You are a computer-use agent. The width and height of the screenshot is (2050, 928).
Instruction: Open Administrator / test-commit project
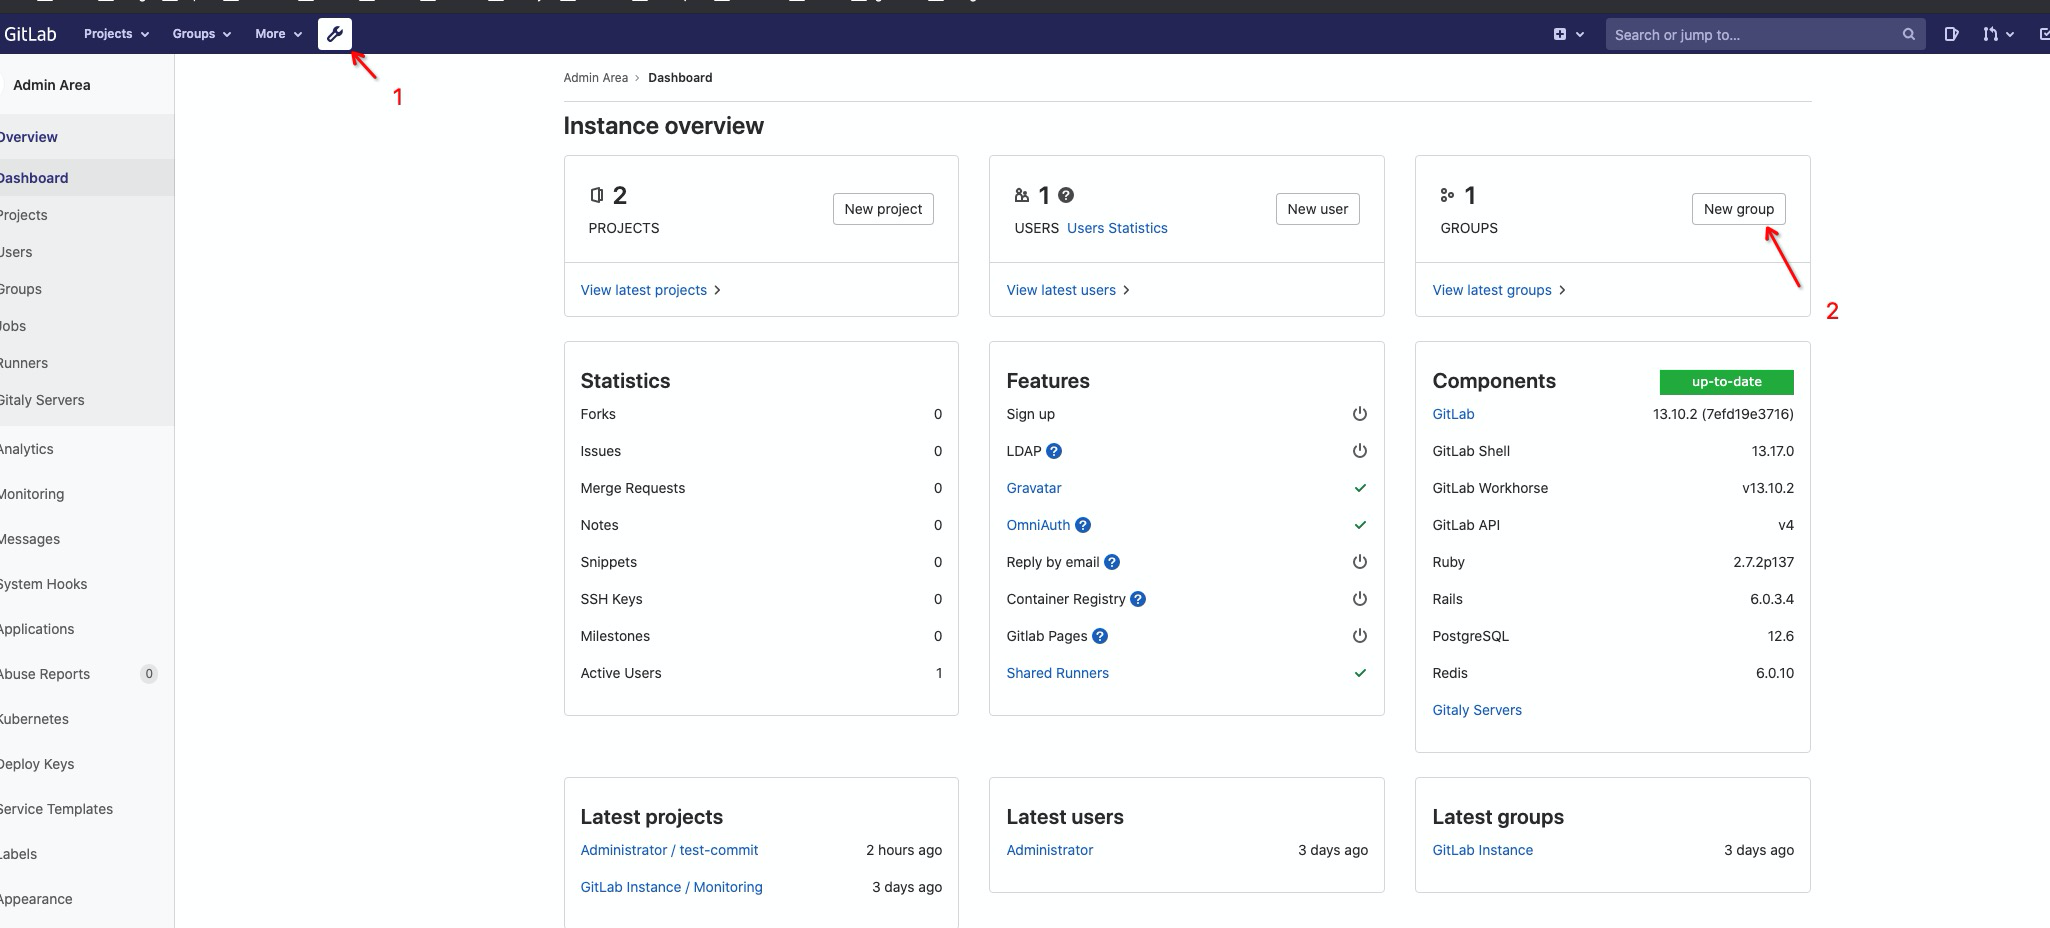[x=669, y=850]
